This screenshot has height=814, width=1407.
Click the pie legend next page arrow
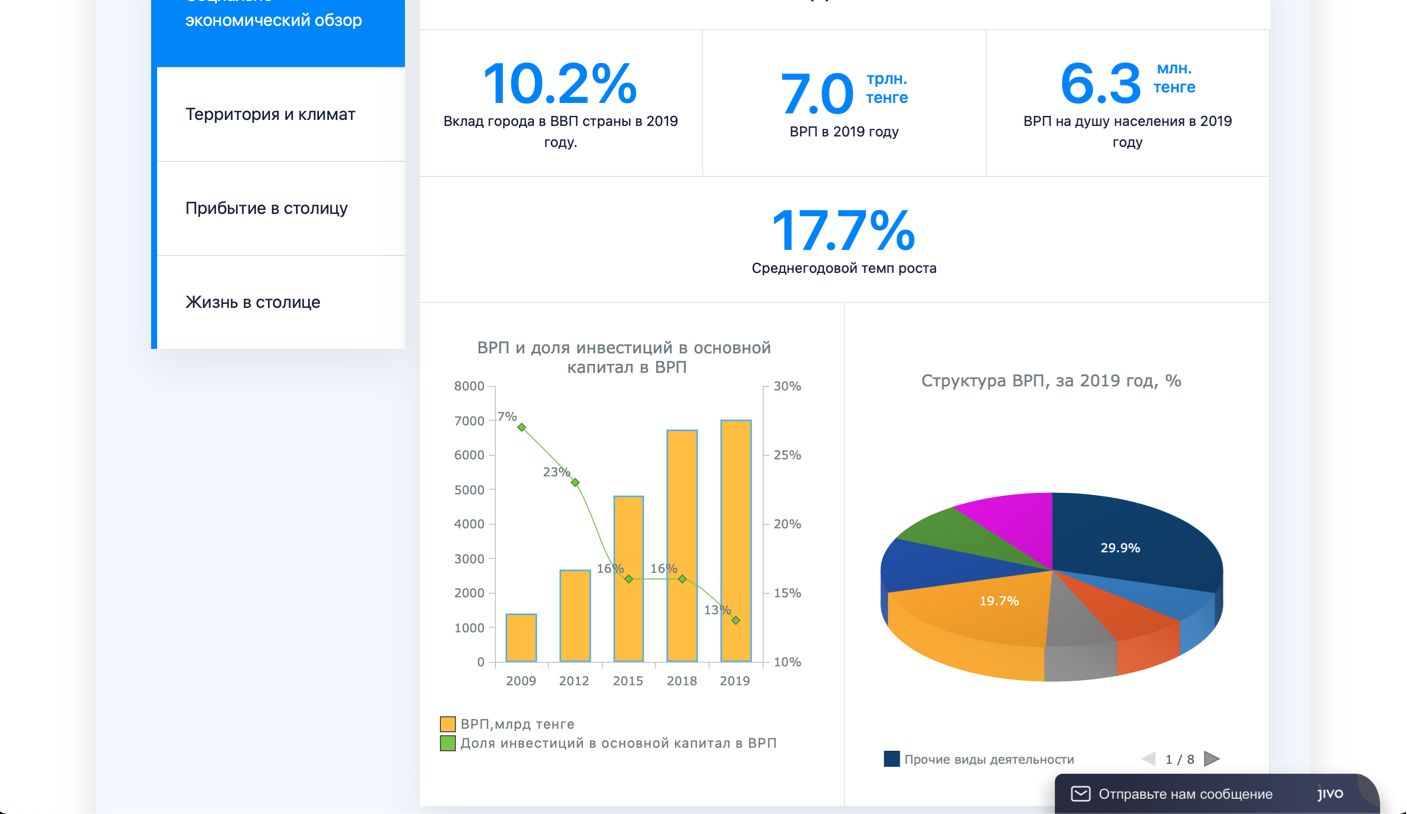pos(1212,759)
